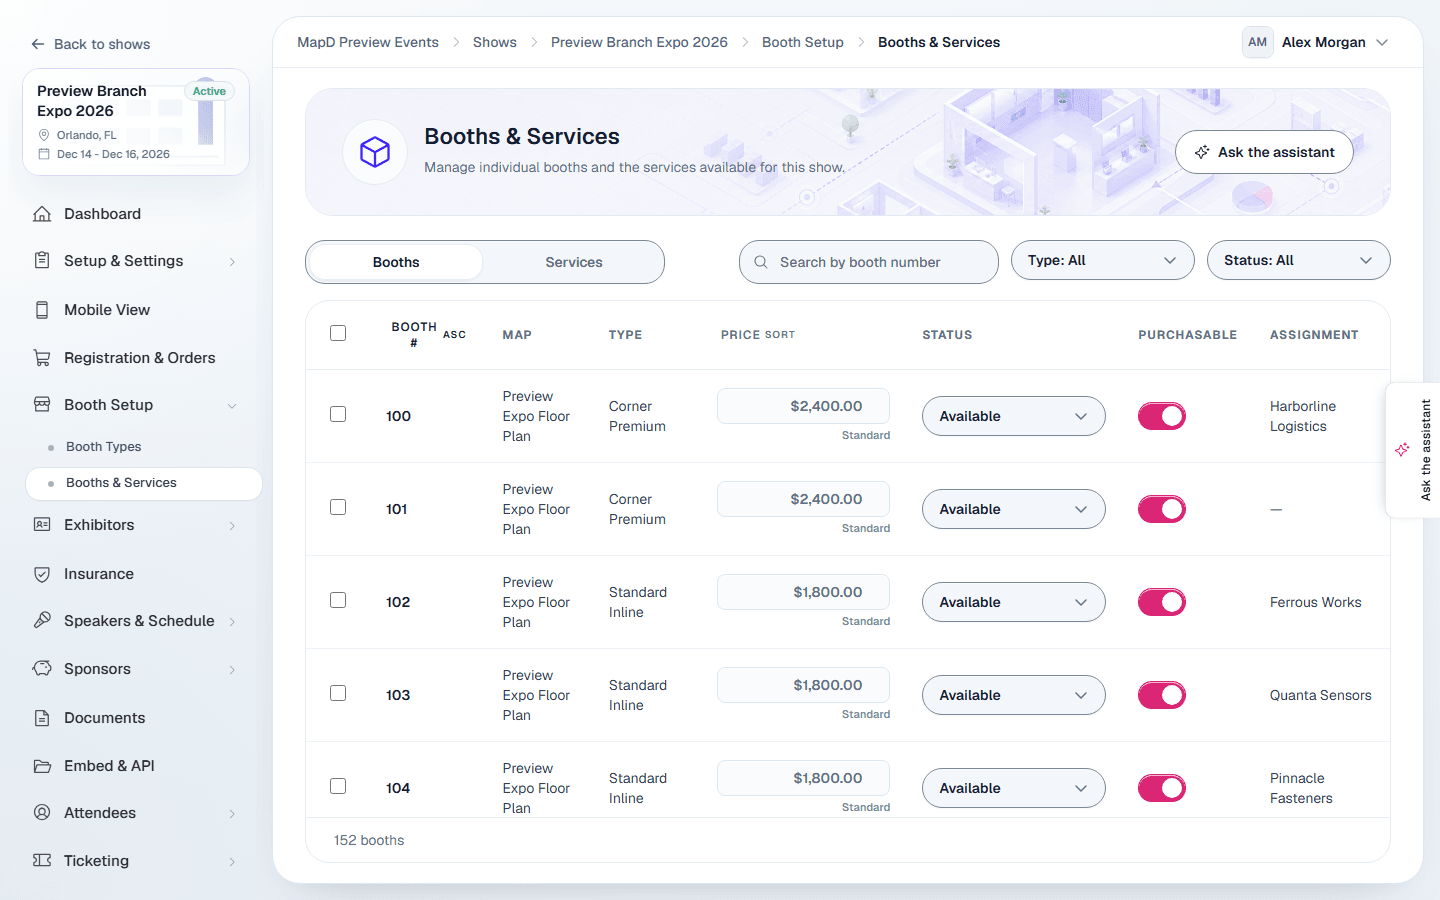Click the Insurance shield icon
Image resolution: width=1440 pixels, height=900 pixels.
(42, 574)
